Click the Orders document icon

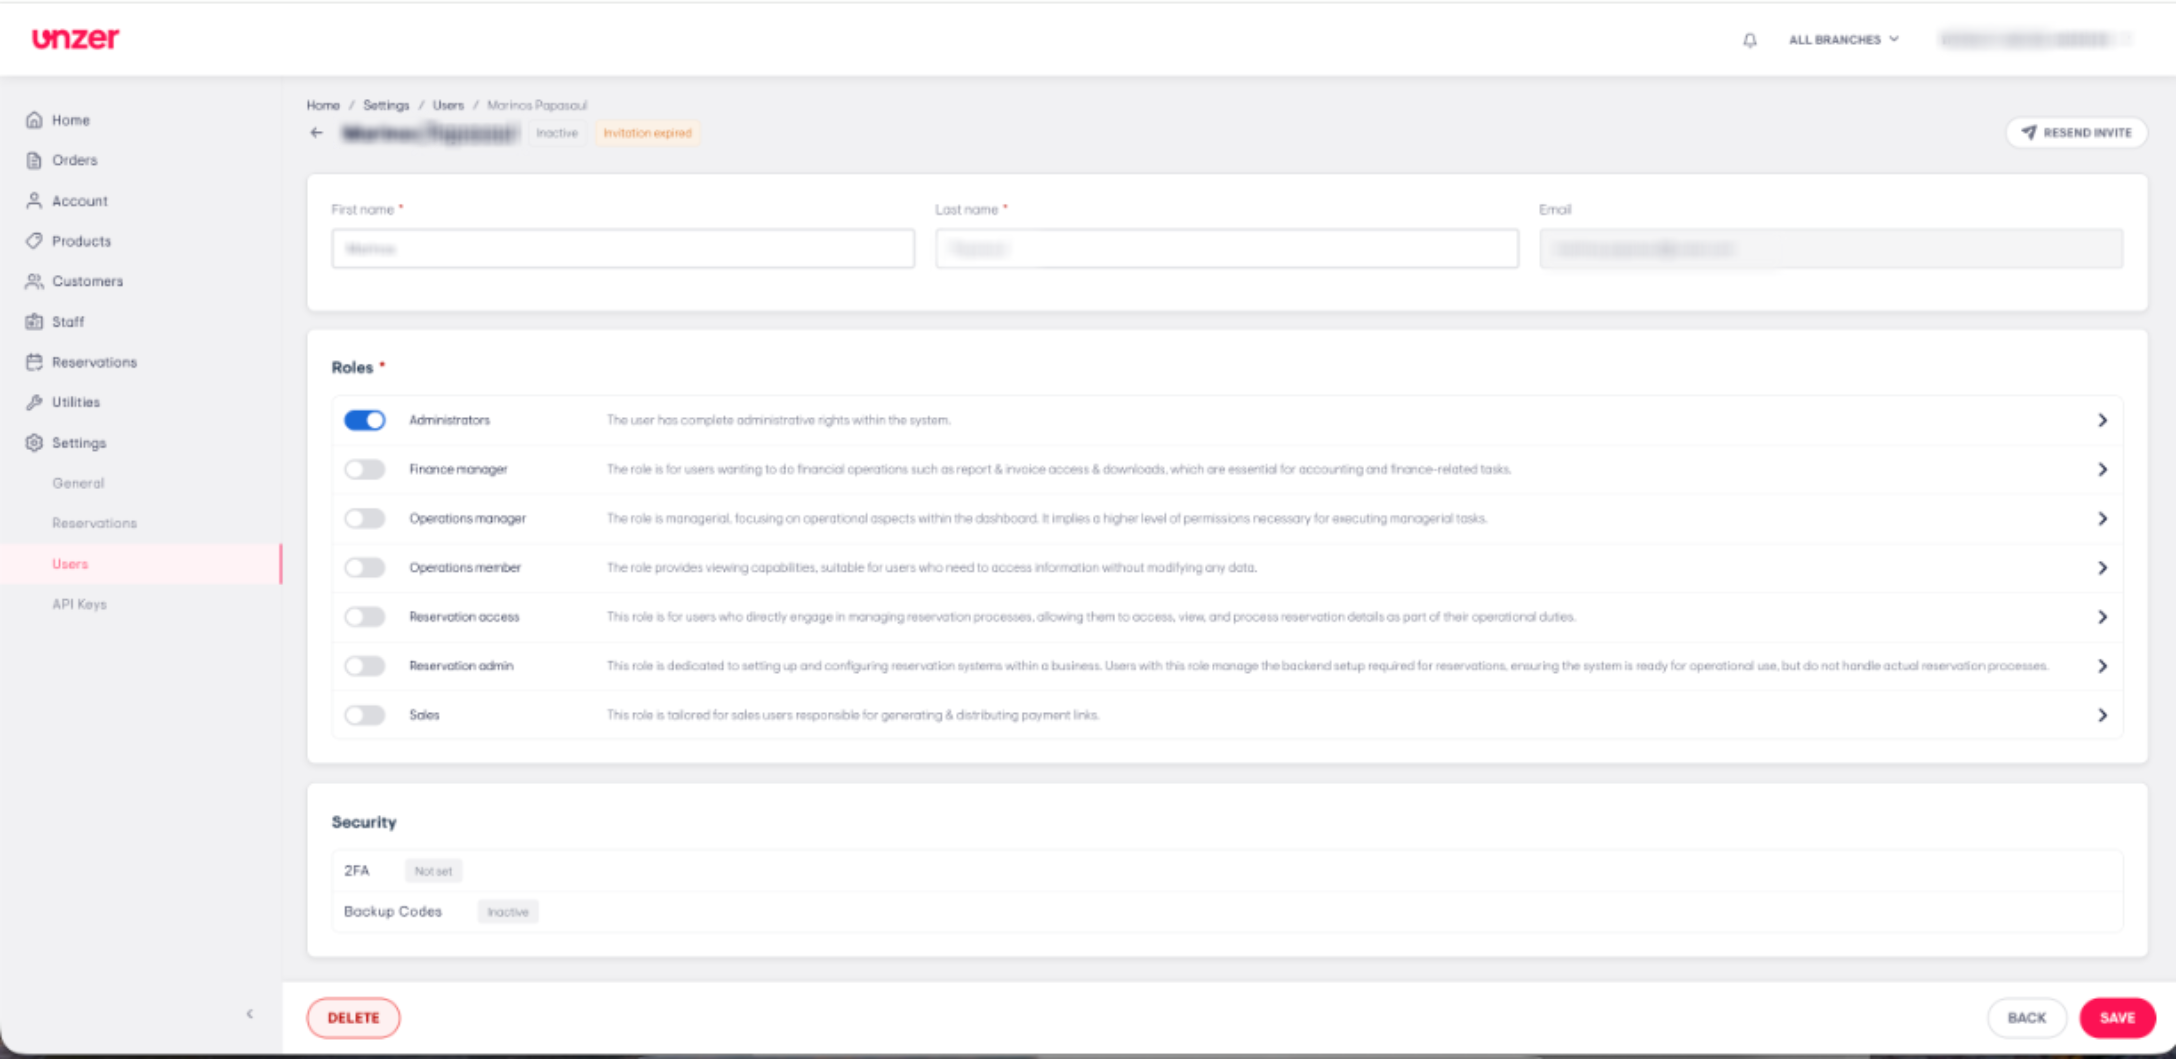[34, 160]
